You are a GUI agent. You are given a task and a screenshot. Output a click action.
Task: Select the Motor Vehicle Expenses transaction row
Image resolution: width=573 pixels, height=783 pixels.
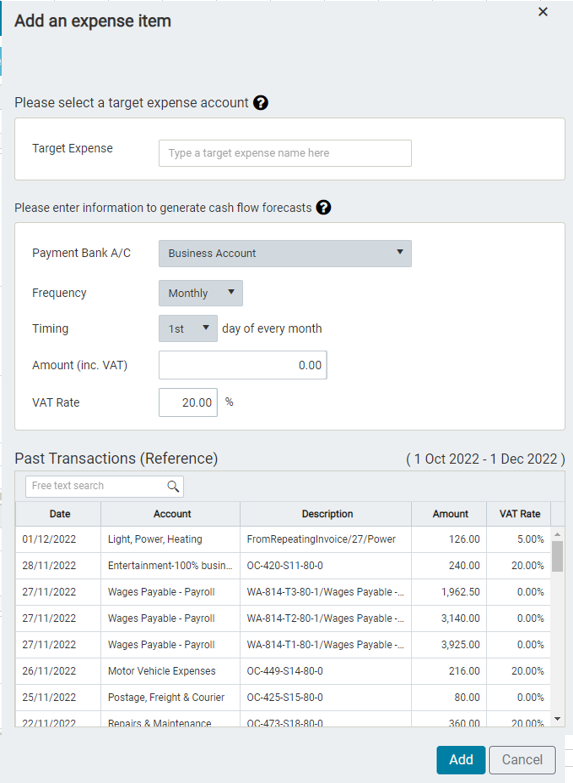(x=283, y=671)
